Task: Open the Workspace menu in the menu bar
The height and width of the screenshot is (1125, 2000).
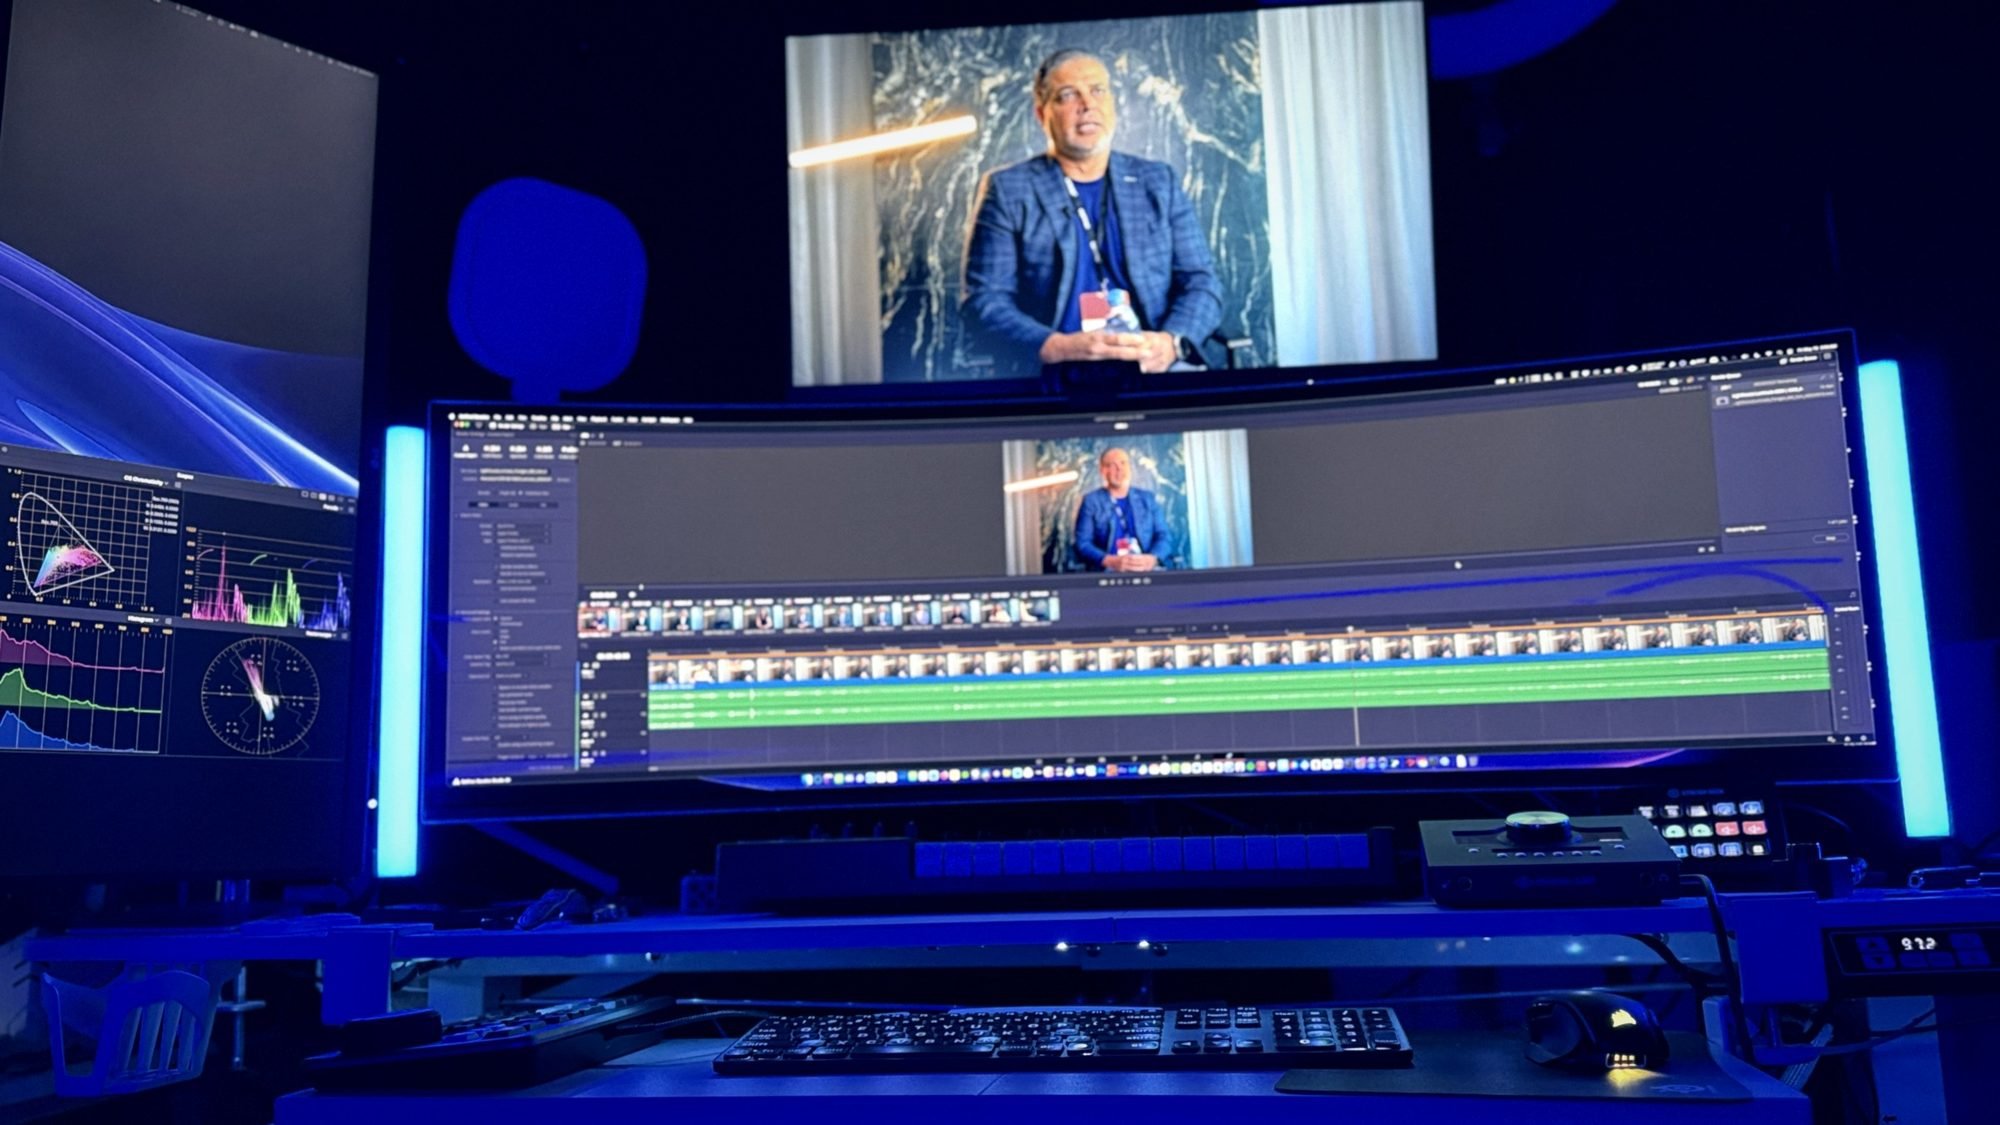Action: click(x=669, y=420)
